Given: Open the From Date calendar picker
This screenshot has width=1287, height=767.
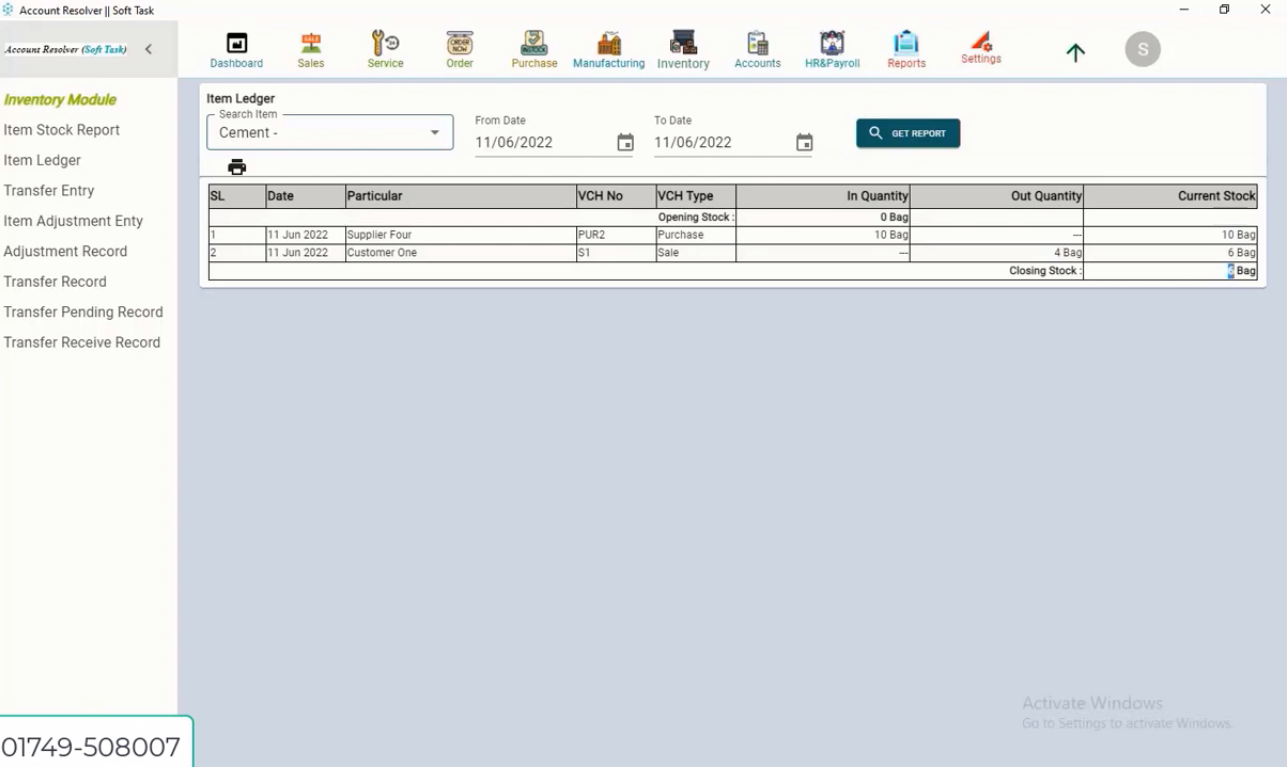Looking at the screenshot, I should (625, 143).
